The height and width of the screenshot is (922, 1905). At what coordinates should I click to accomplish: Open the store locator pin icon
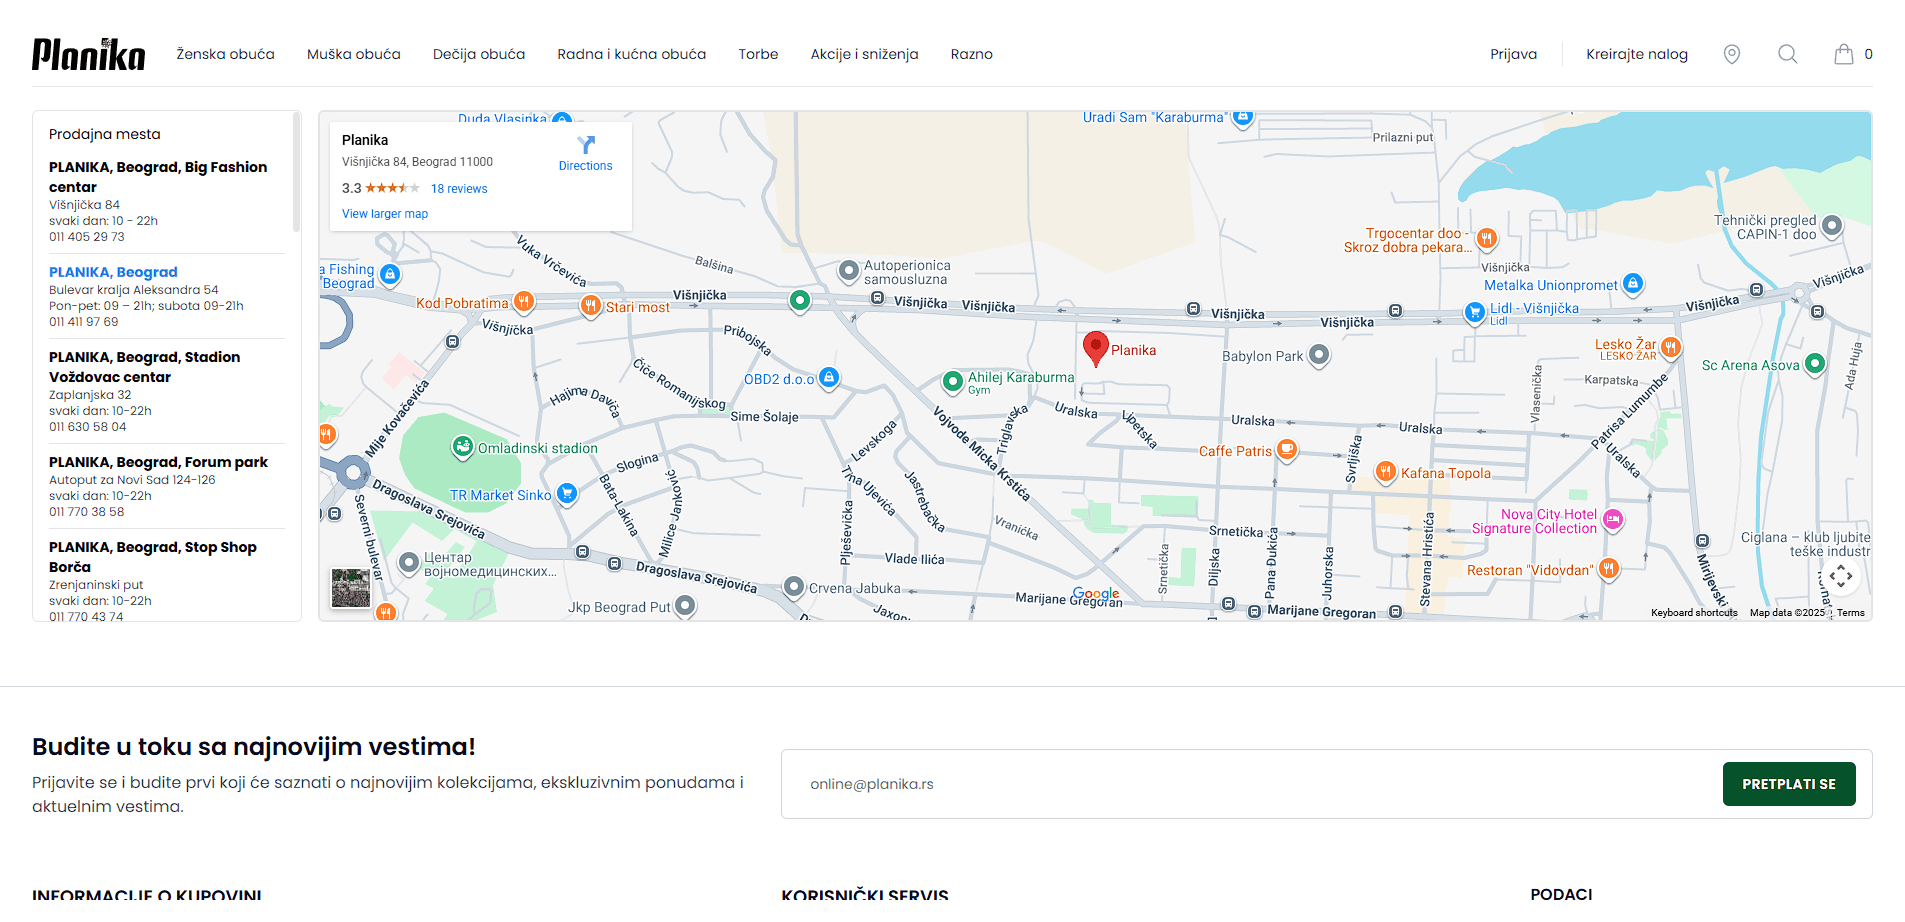click(x=1731, y=54)
